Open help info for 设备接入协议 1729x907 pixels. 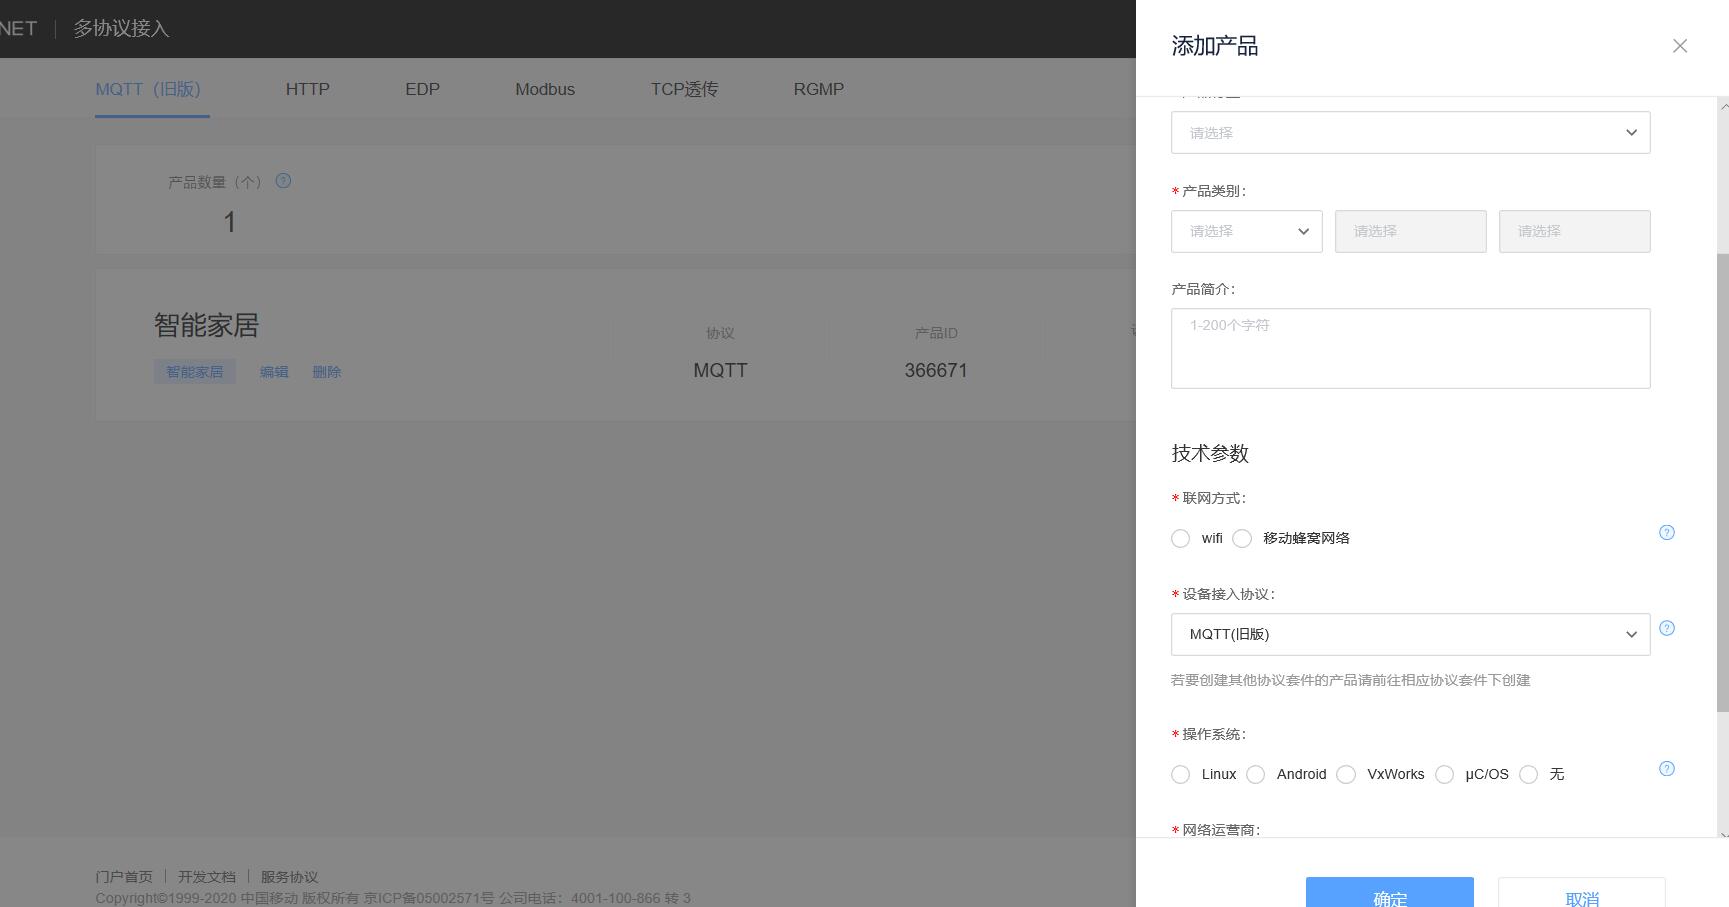tap(1666, 629)
